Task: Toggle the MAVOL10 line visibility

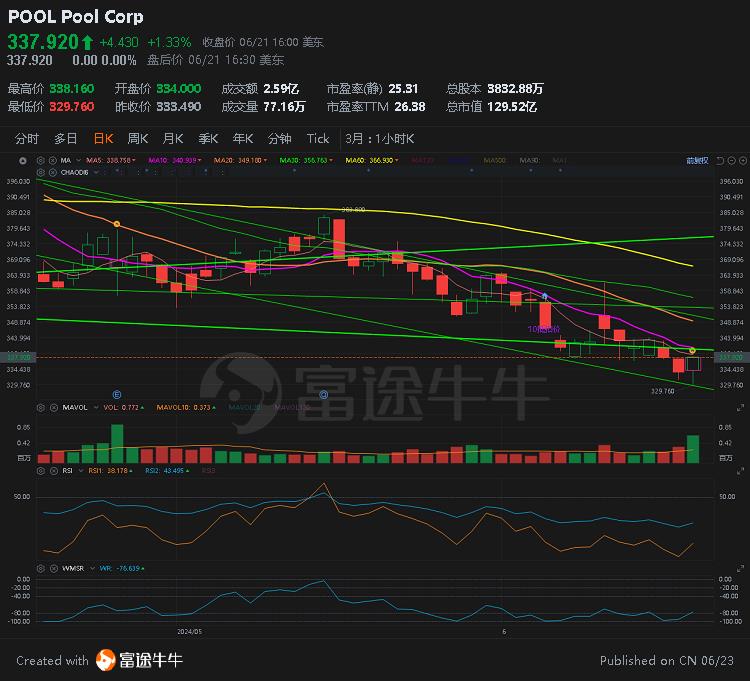Action: [186, 407]
